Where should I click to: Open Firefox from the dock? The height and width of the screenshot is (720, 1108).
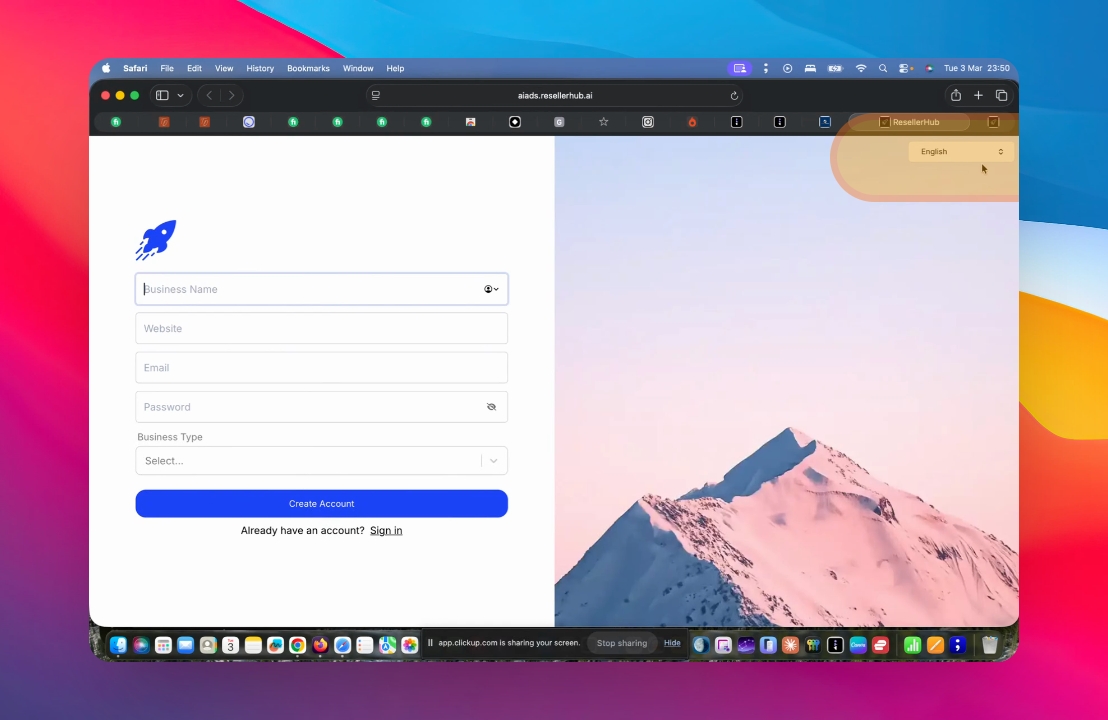click(320, 645)
